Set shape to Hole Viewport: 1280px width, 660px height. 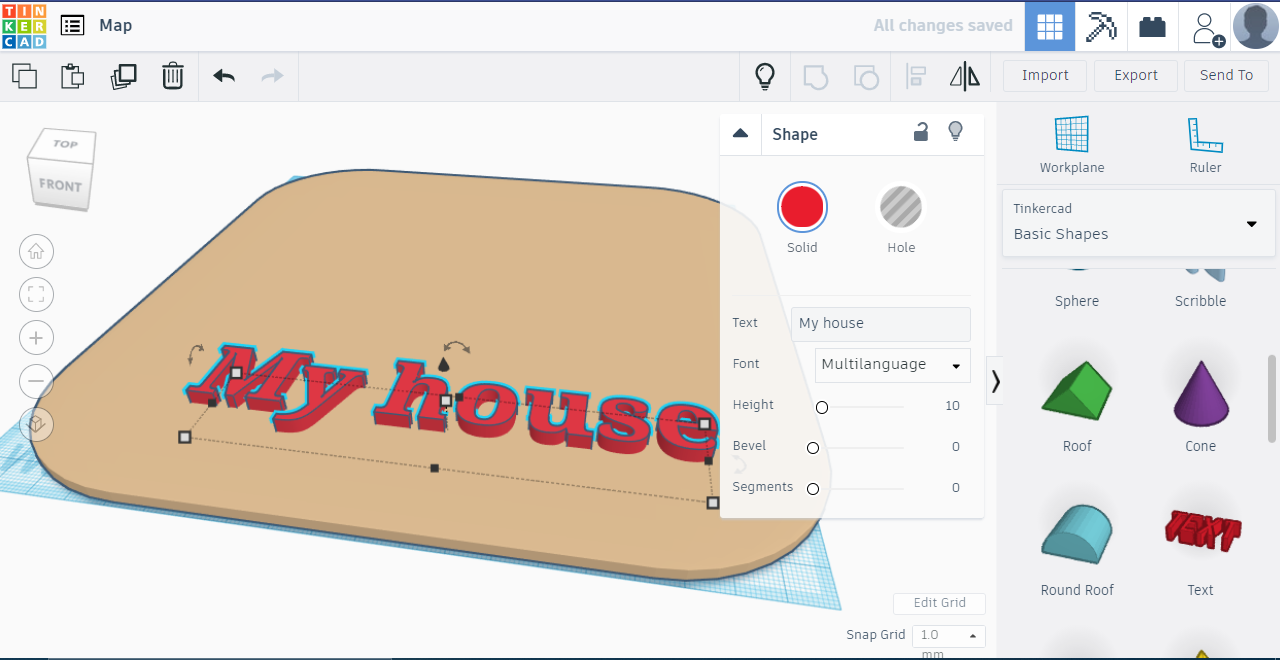point(901,208)
